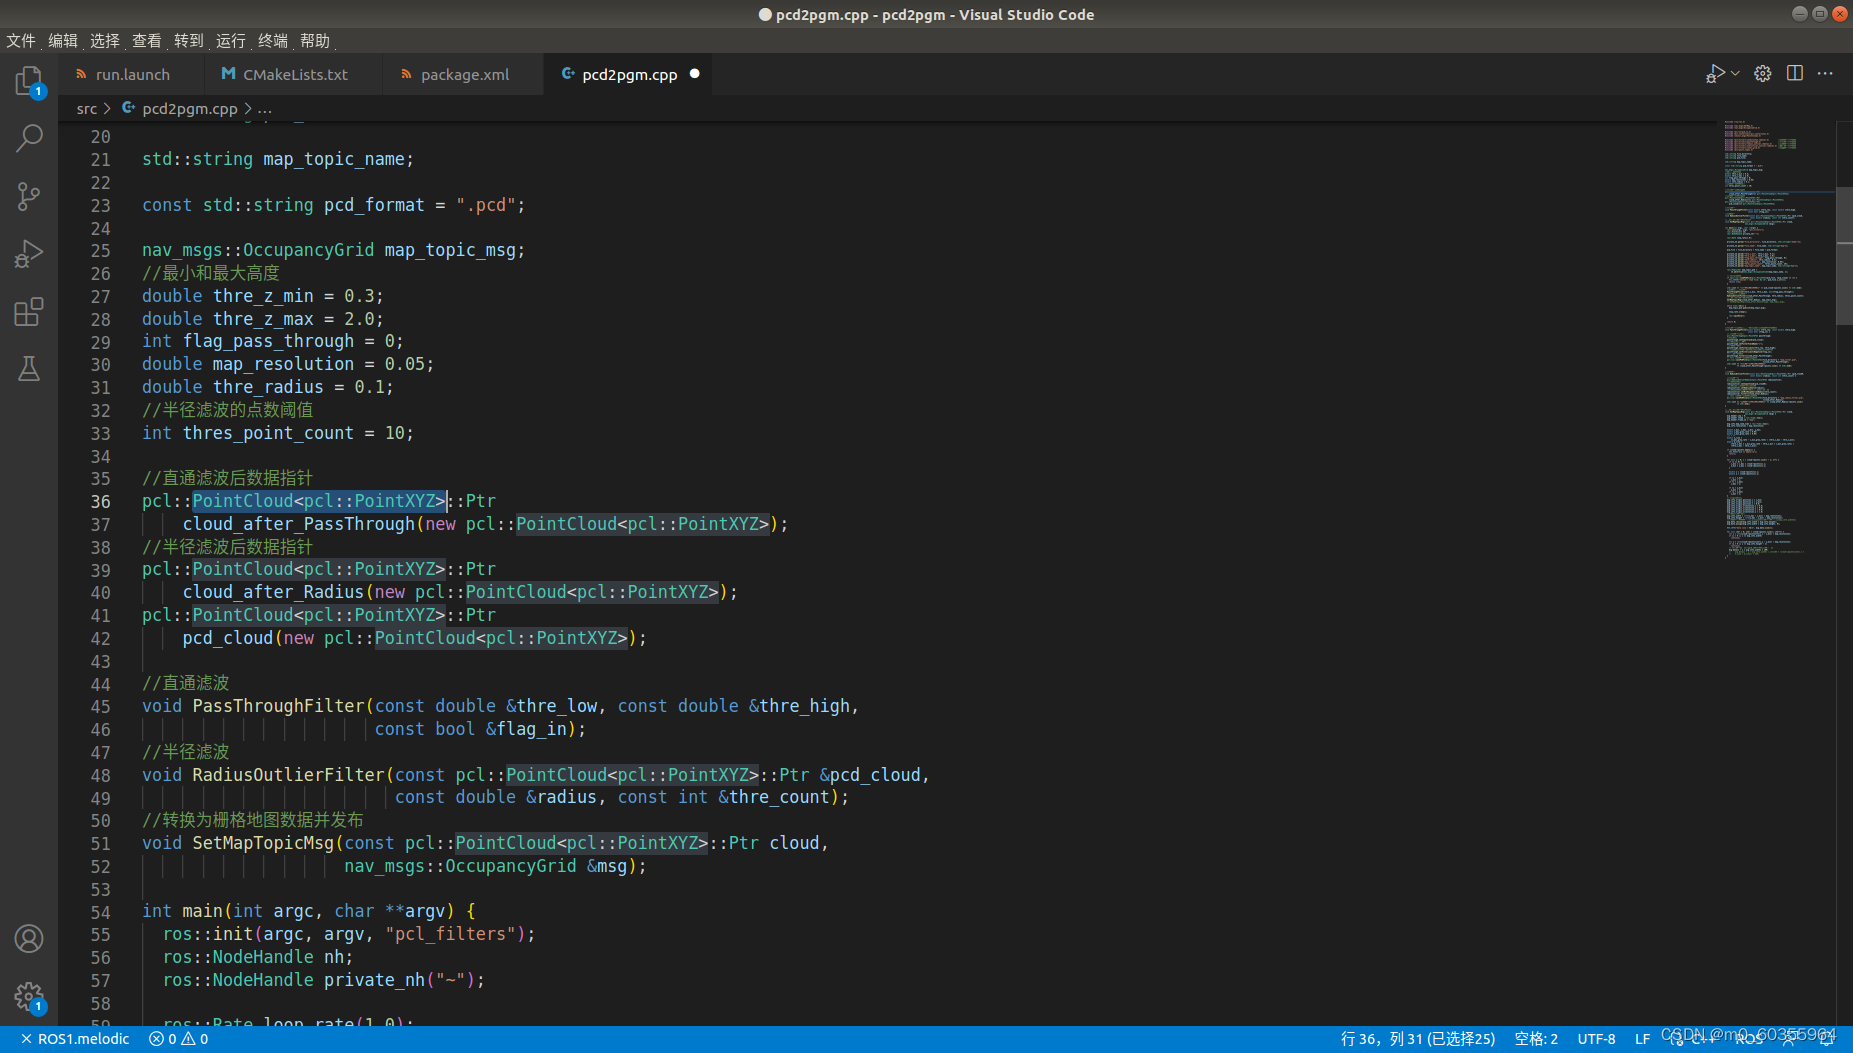This screenshot has height=1053, width=1853.
Task: Open the errors and warnings problems indicator
Action: click(x=179, y=1039)
